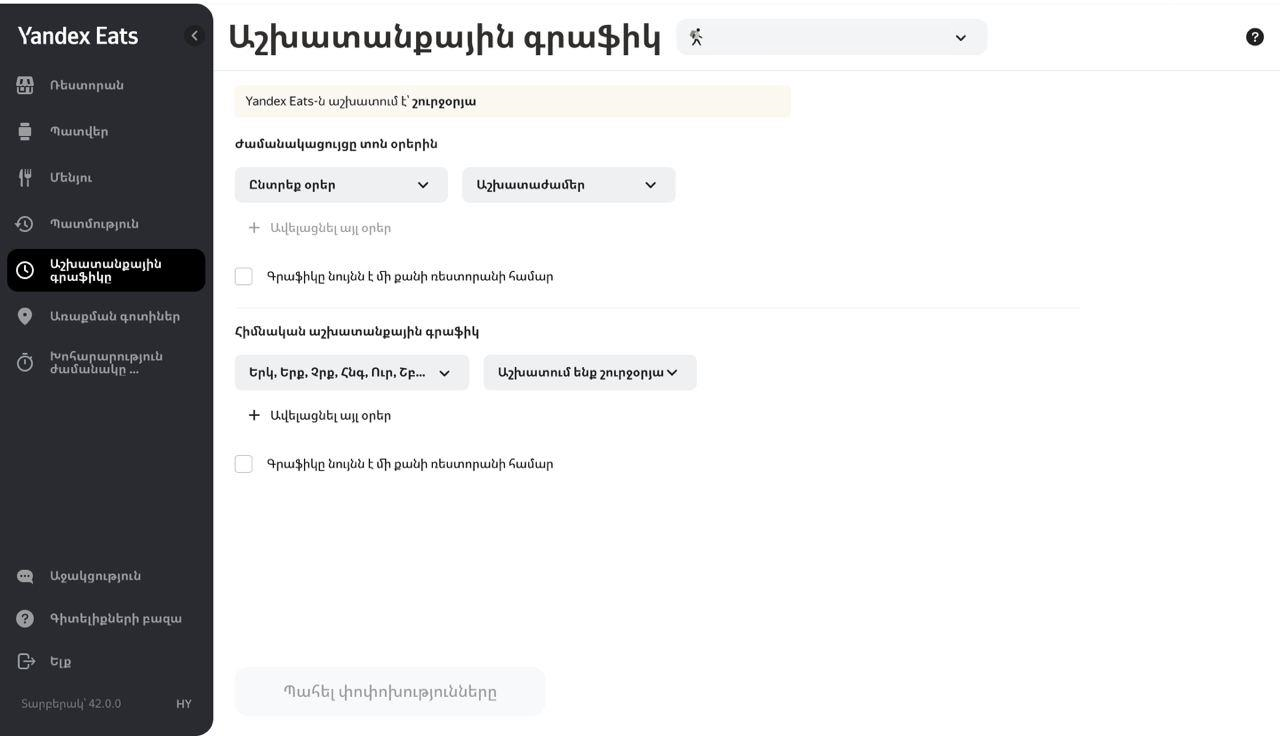Click the Orders icon in sidebar
This screenshot has width=1280, height=736.
tap(25, 131)
